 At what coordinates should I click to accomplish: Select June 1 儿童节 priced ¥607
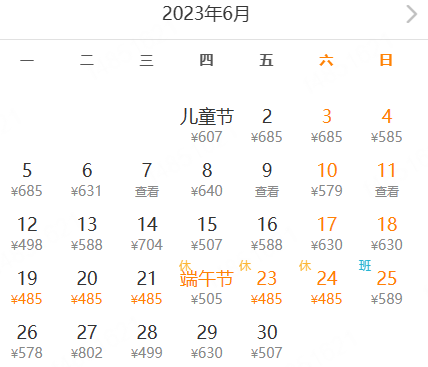[x=207, y=126]
